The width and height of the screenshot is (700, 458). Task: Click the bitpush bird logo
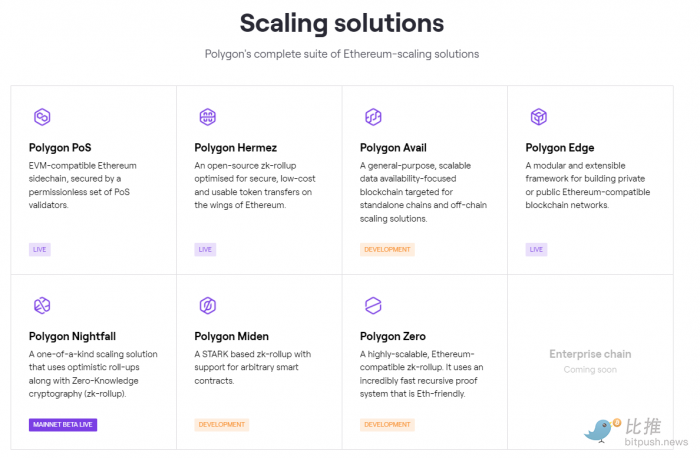coord(601,429)
